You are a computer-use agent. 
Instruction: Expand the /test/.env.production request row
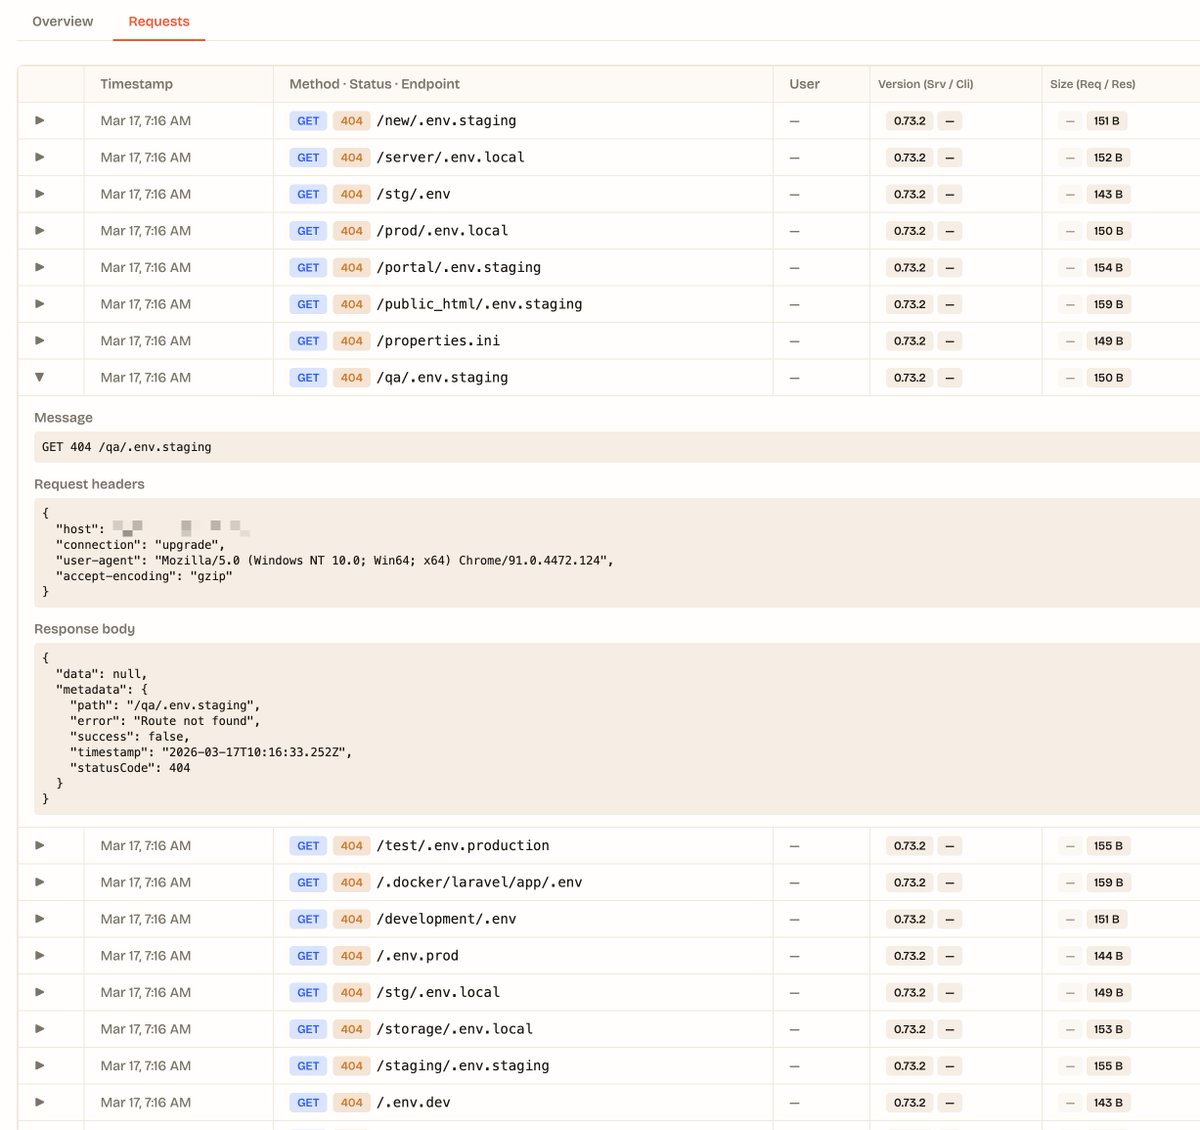[40, 845]
